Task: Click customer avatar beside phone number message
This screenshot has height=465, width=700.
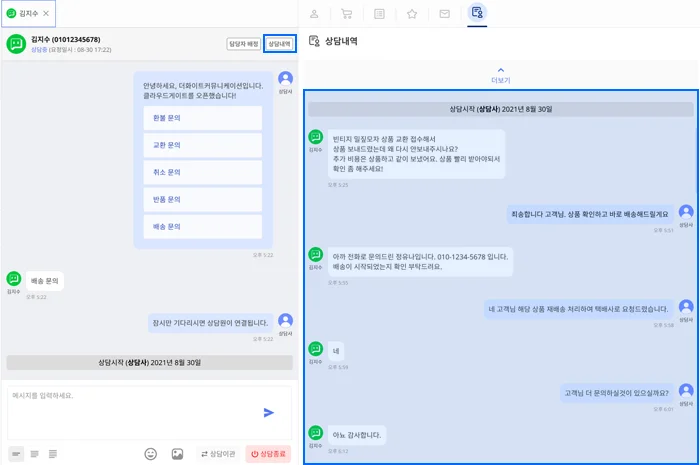Action: [x=316, y=254]
